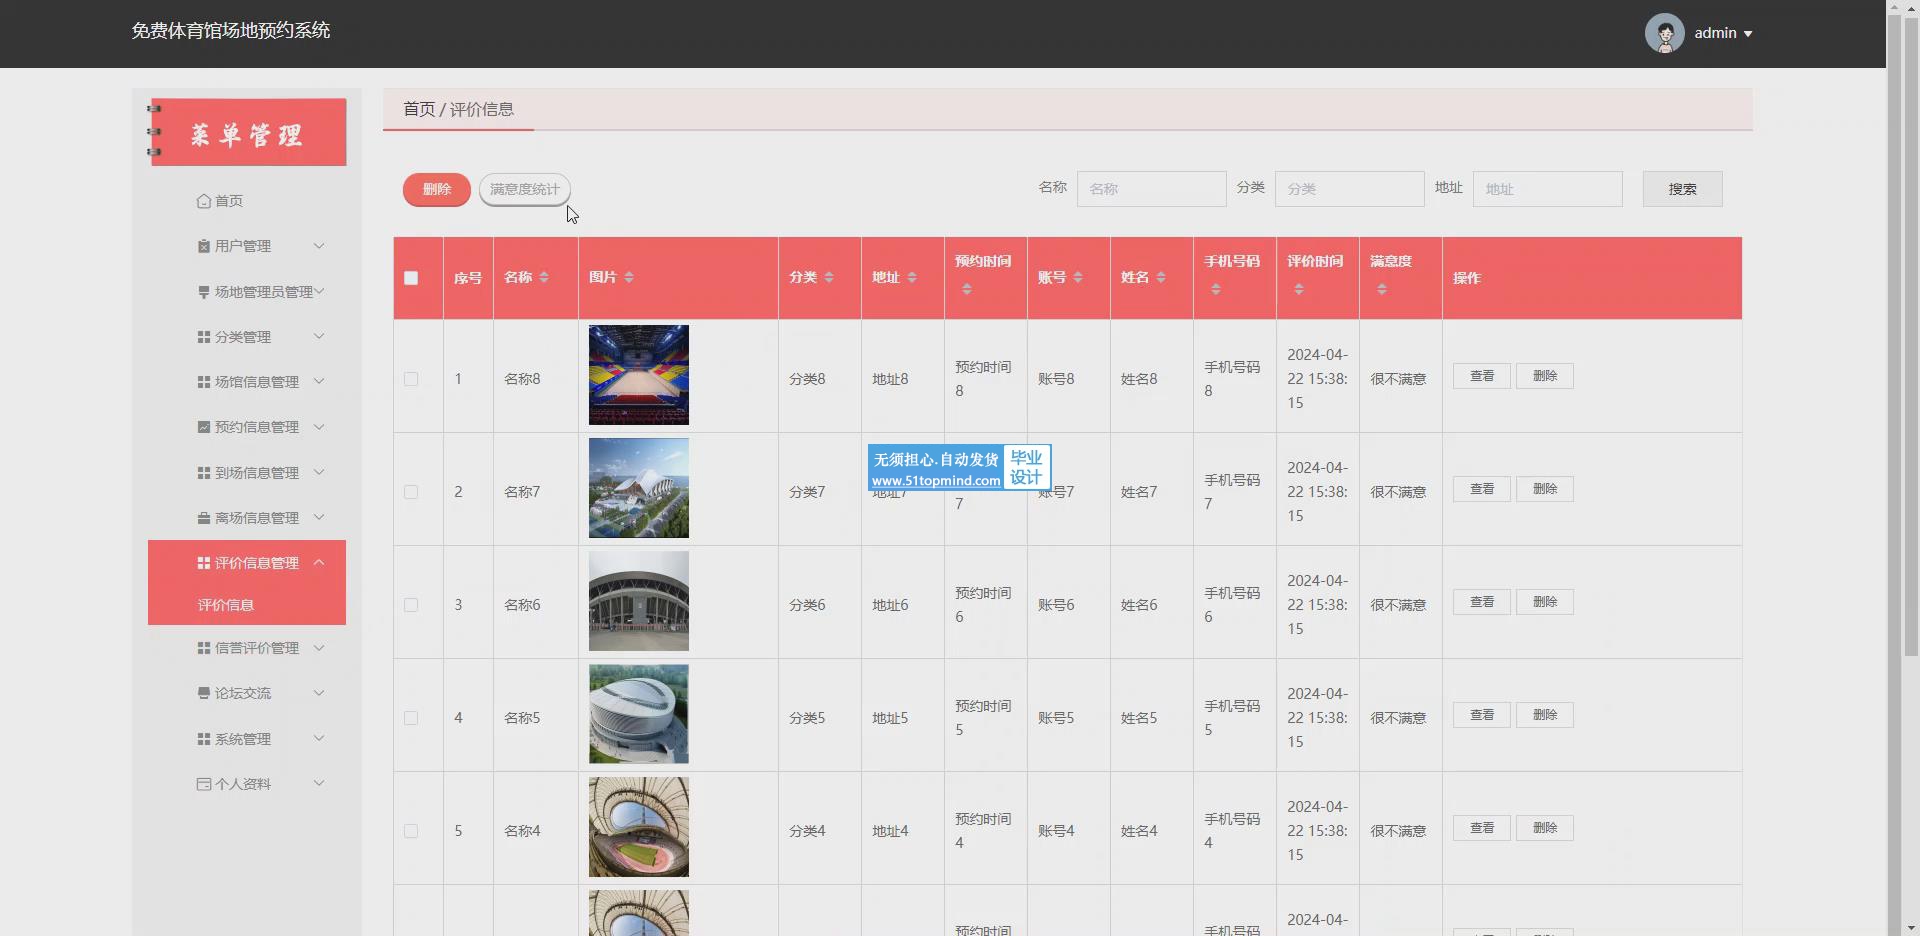Expand 分类管理 chevron
This screenshot has width=1920, height=936.
coord(319,337)
